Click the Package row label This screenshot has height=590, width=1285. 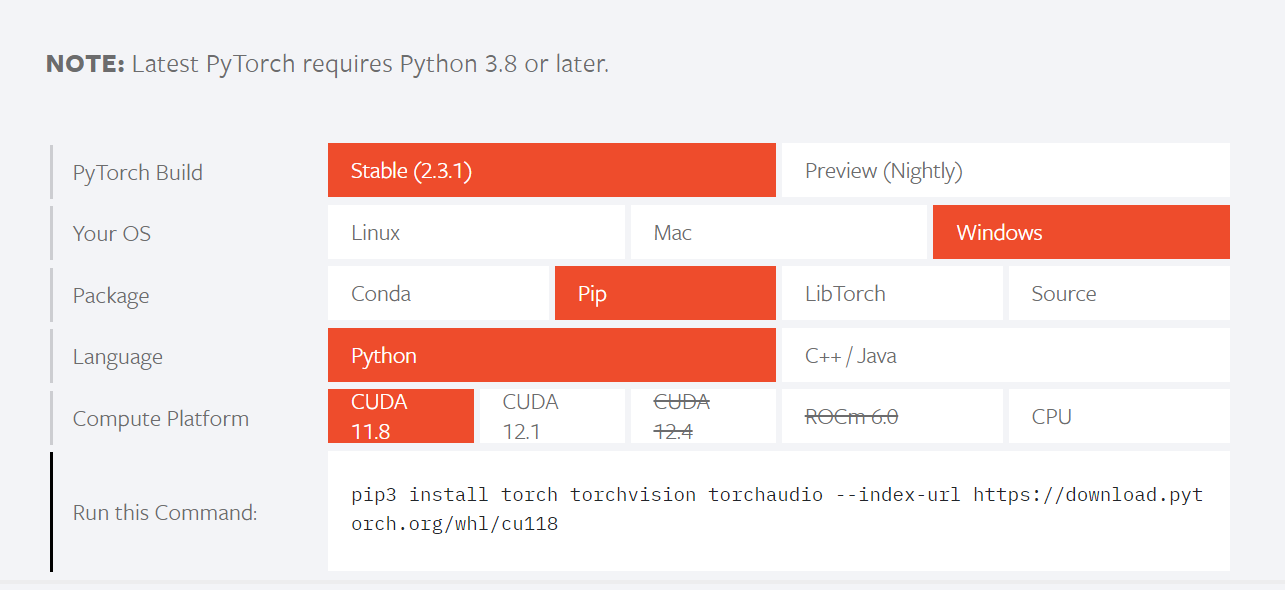[111, 296]
